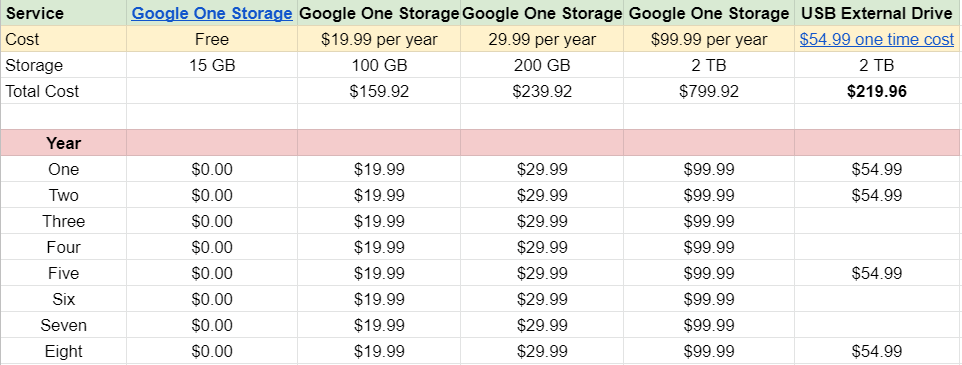Open the Google One Storage hyperlink

pos(212,13)
